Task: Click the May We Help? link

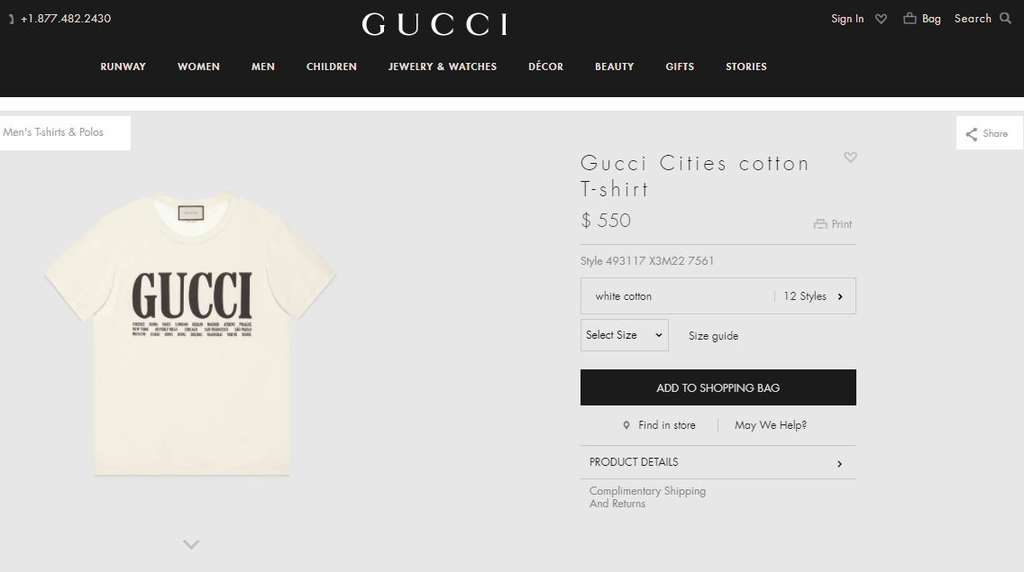Action: tap(770, 425)
